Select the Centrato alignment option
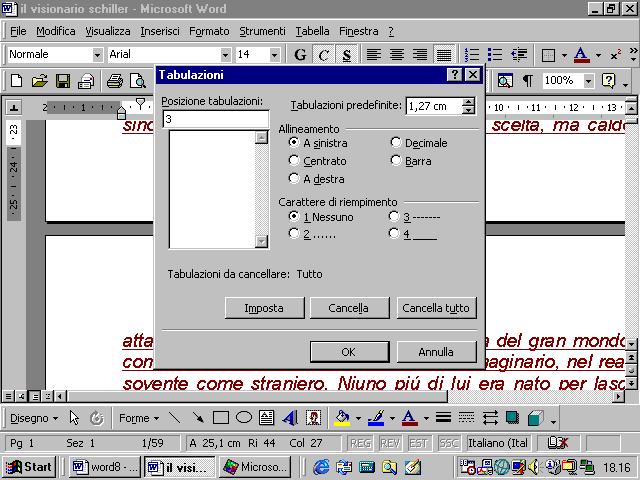 [318, 161]
